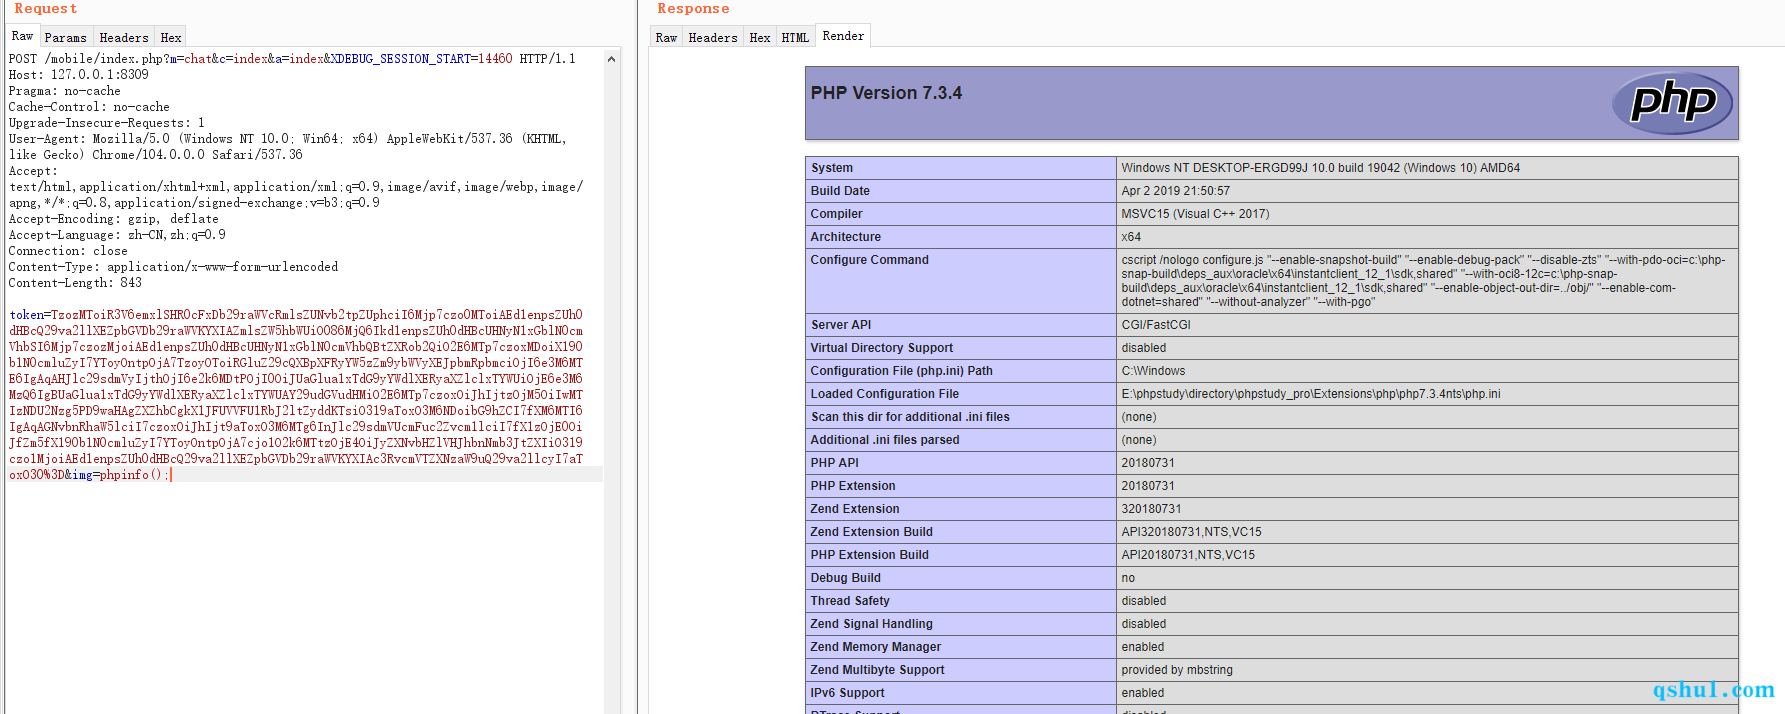Click the provided by mbstring value
This screenshot has height=714, width=1785.
coord(1177,670)
